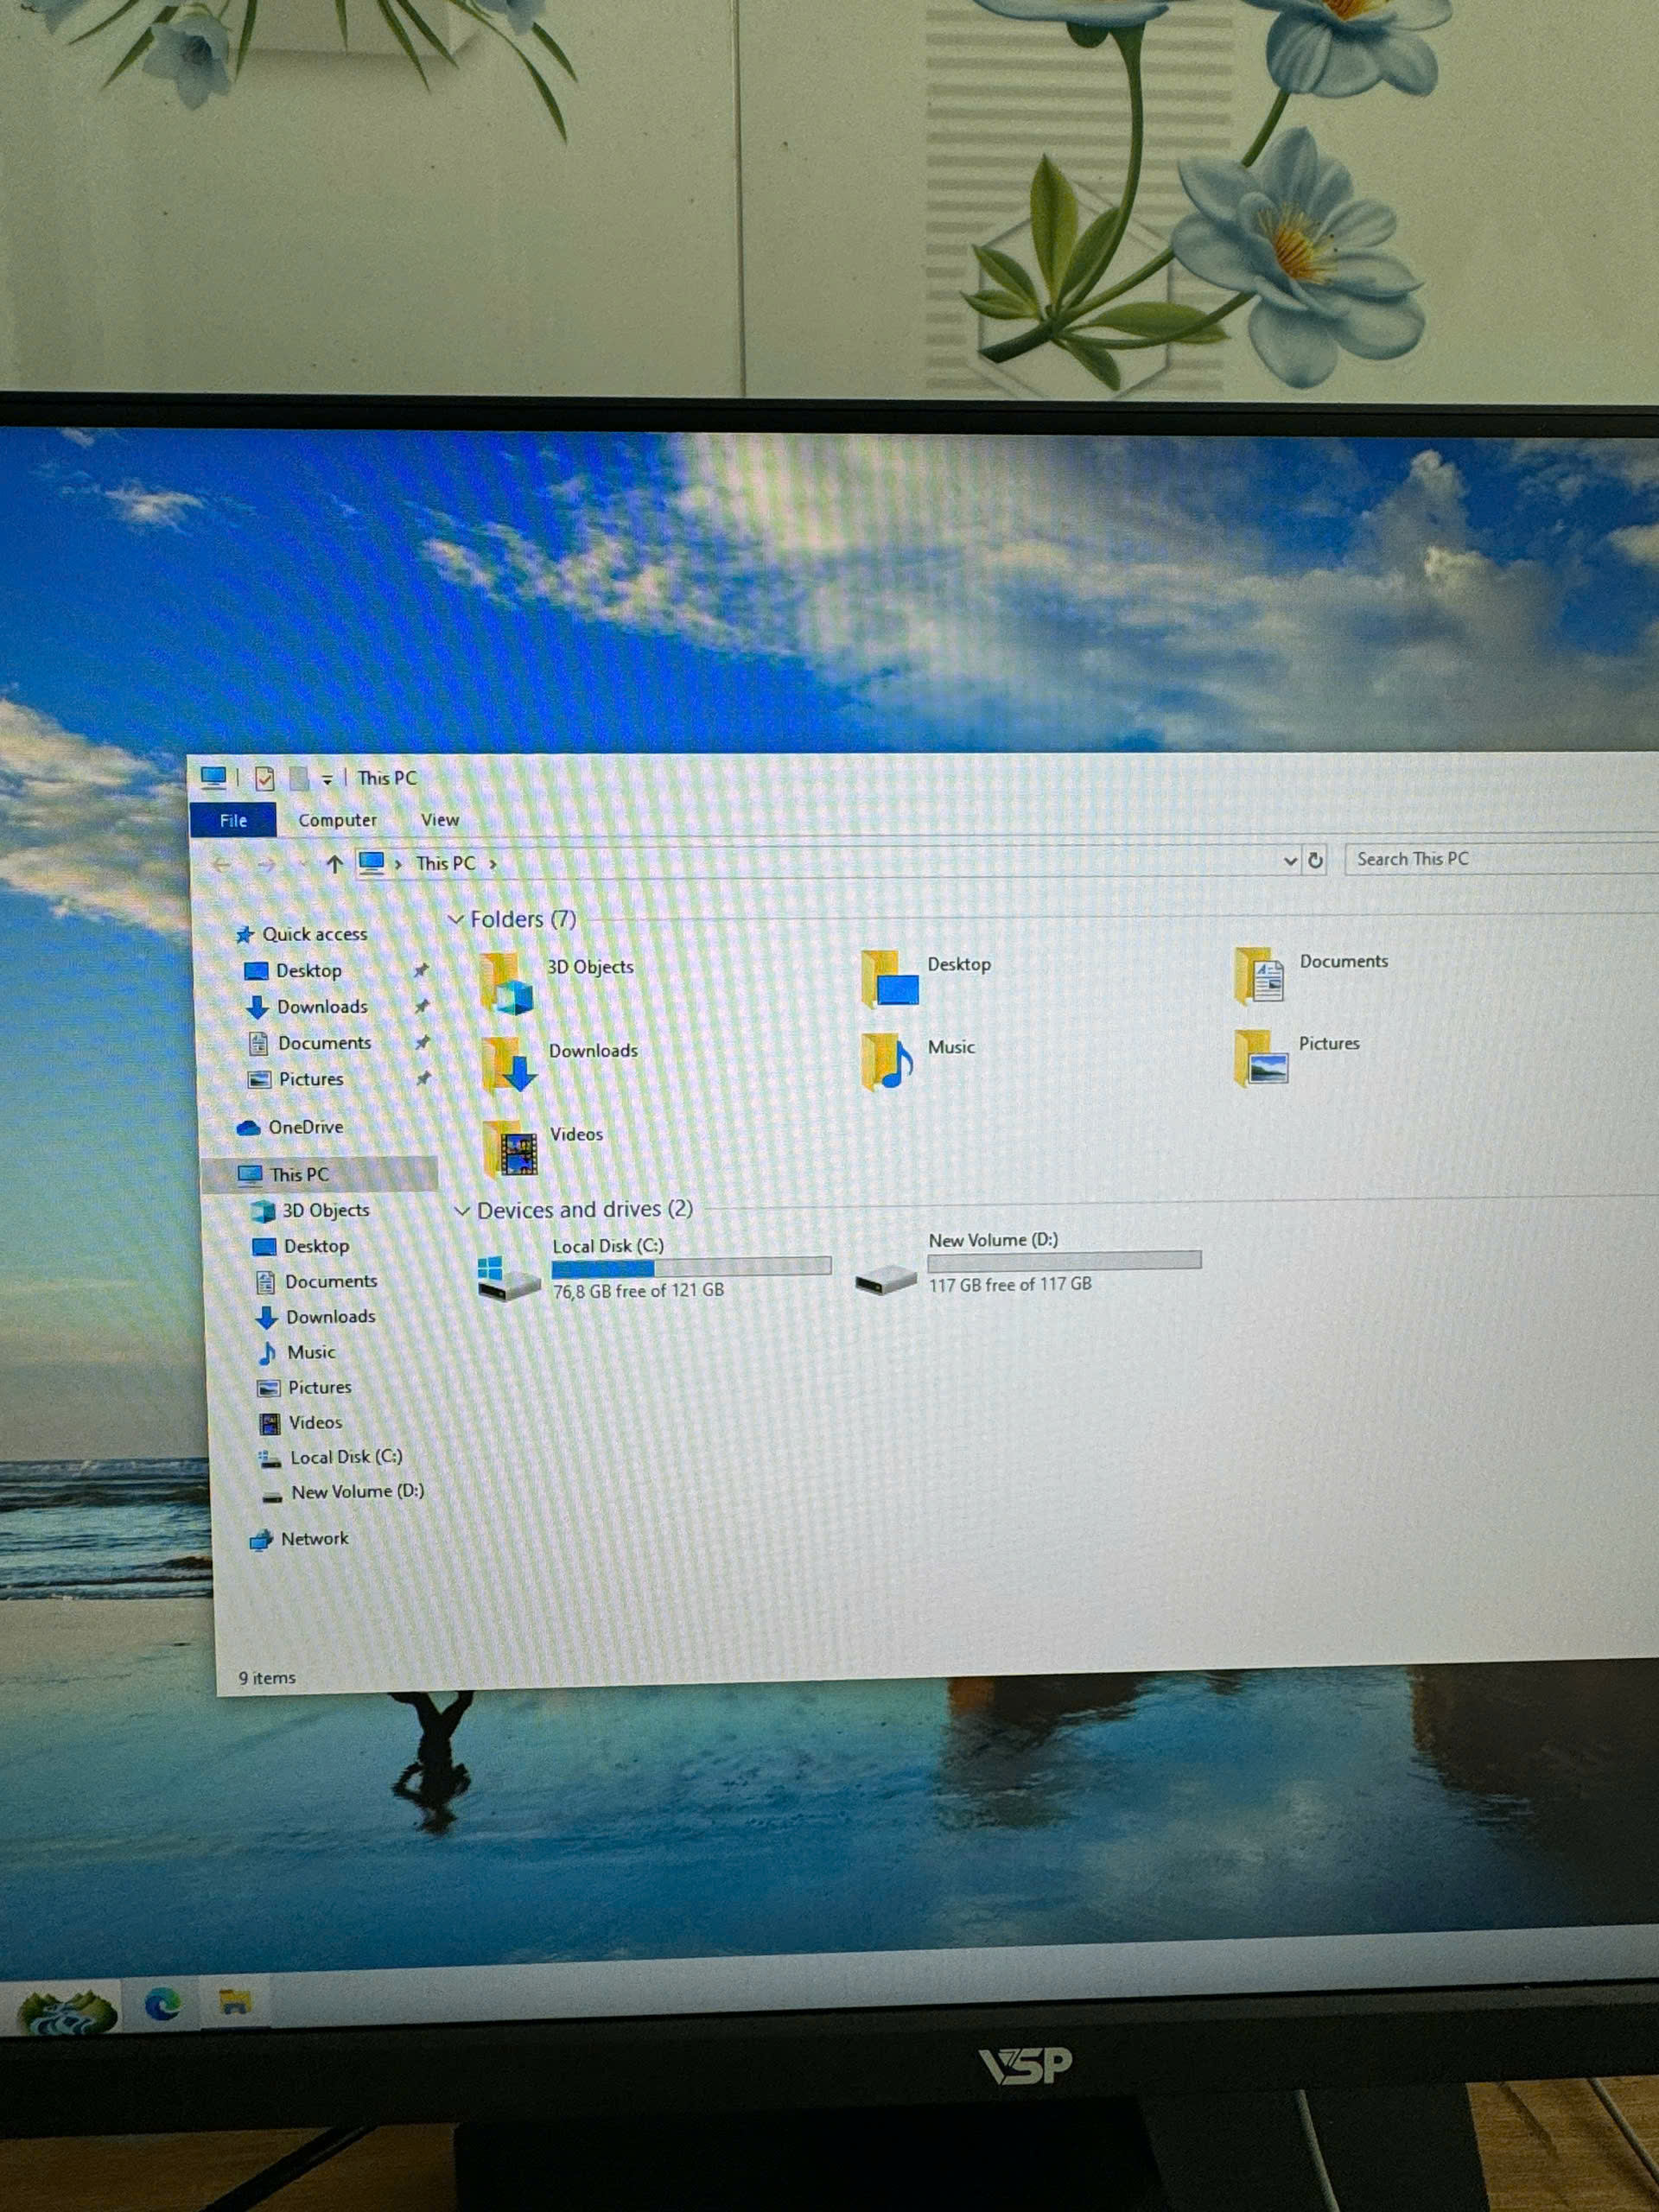
Task: Open the Downloads folder icon in Folders
Action: pos(509,1064)
